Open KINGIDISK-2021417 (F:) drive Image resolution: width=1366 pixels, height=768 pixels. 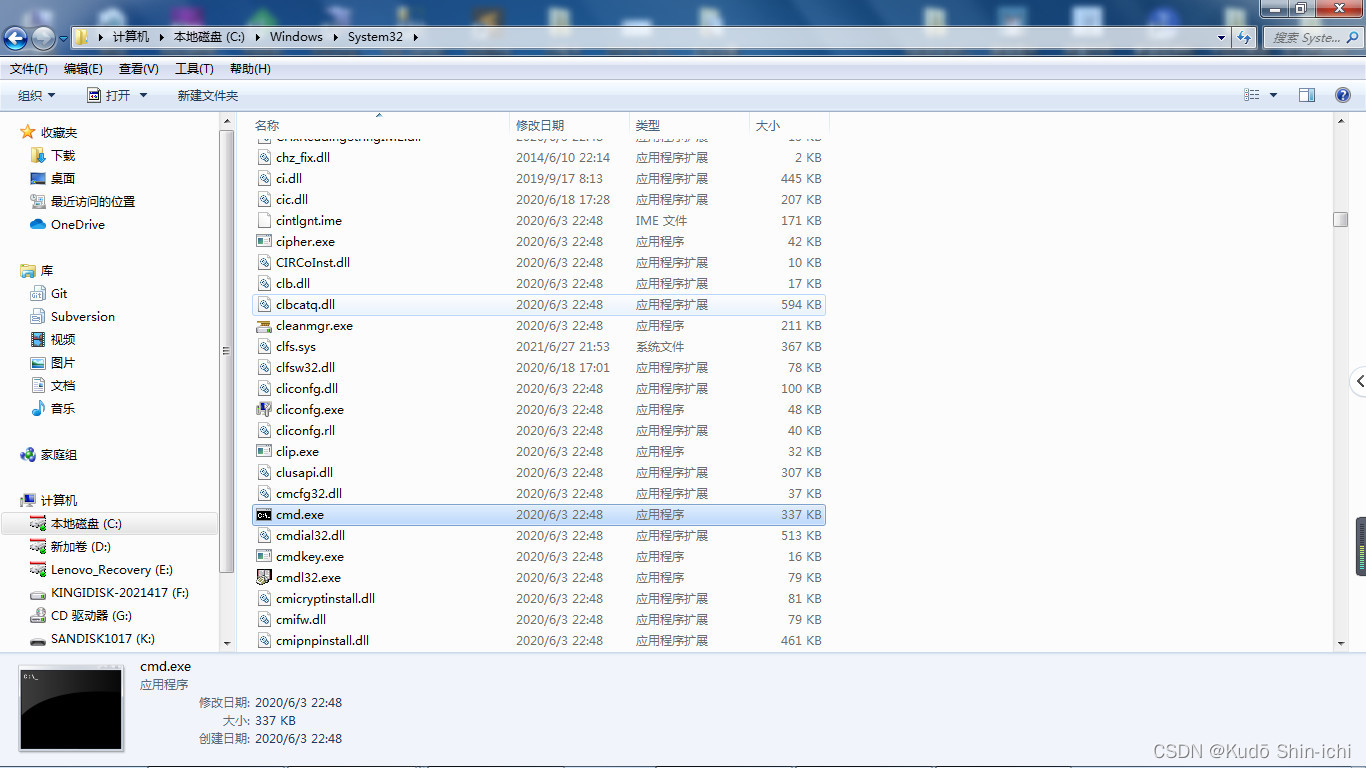click(120, 592)
